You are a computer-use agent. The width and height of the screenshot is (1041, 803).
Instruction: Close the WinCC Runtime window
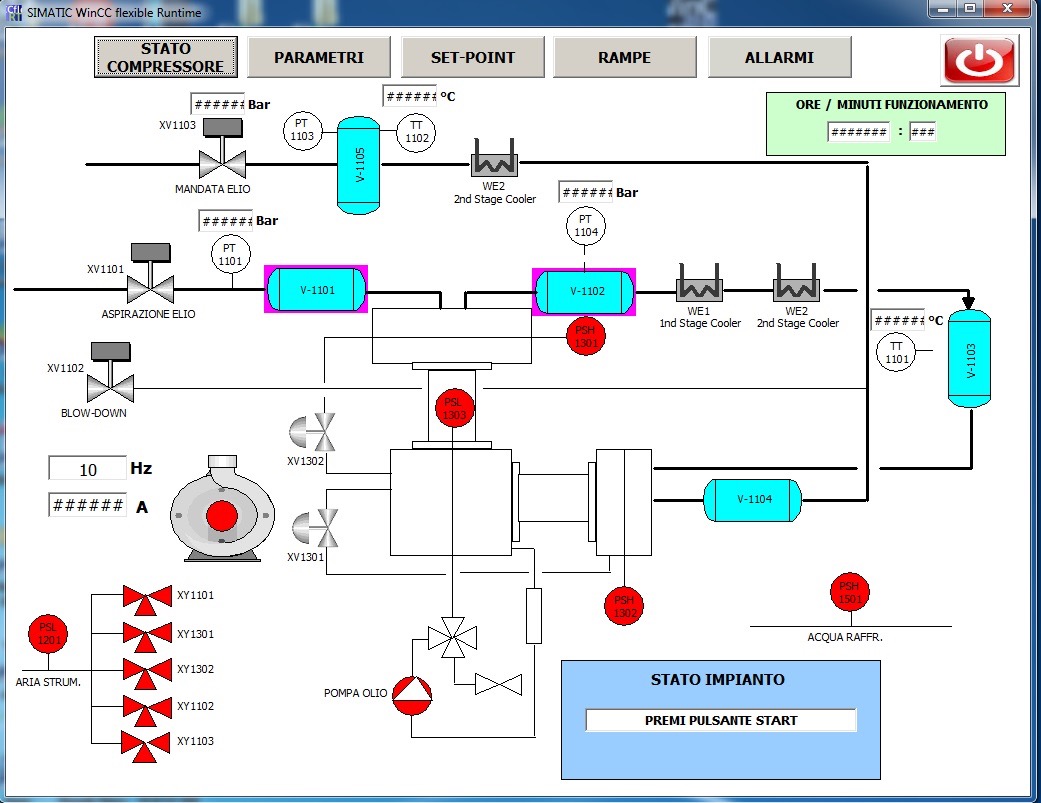1007,9
